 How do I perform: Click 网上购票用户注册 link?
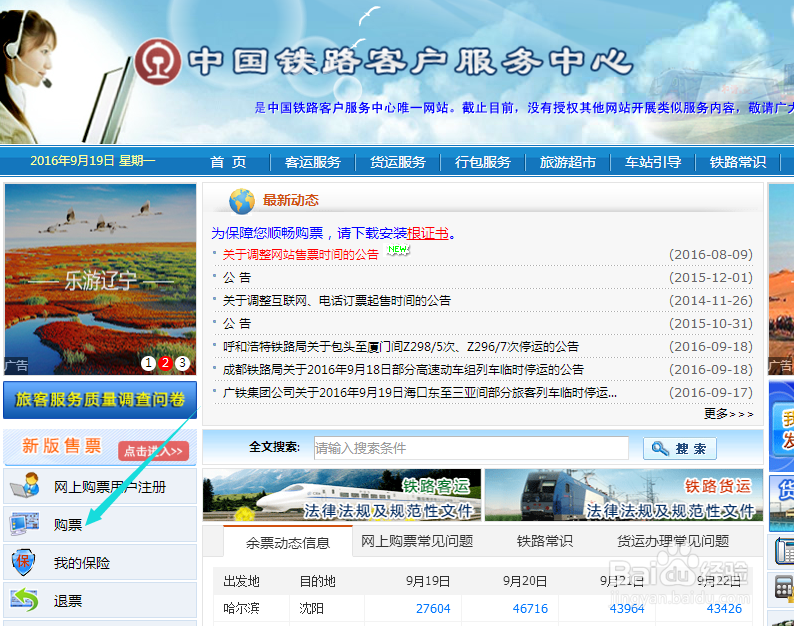(x=110, y=487)
